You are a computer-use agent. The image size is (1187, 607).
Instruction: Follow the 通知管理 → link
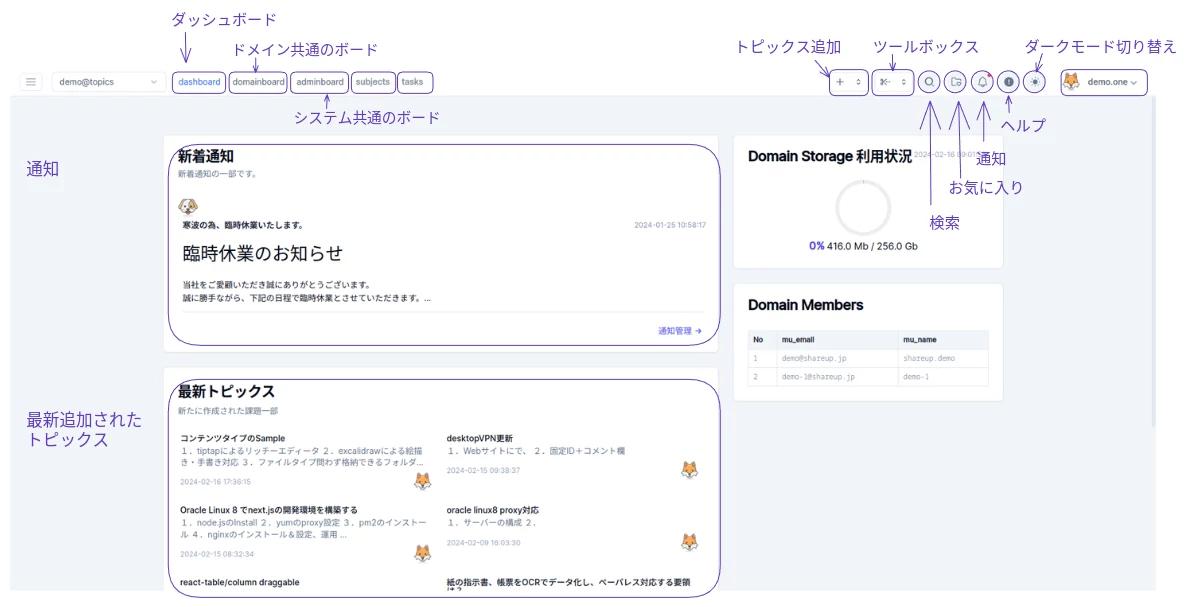pyautogui.click(x=680, y=331)
